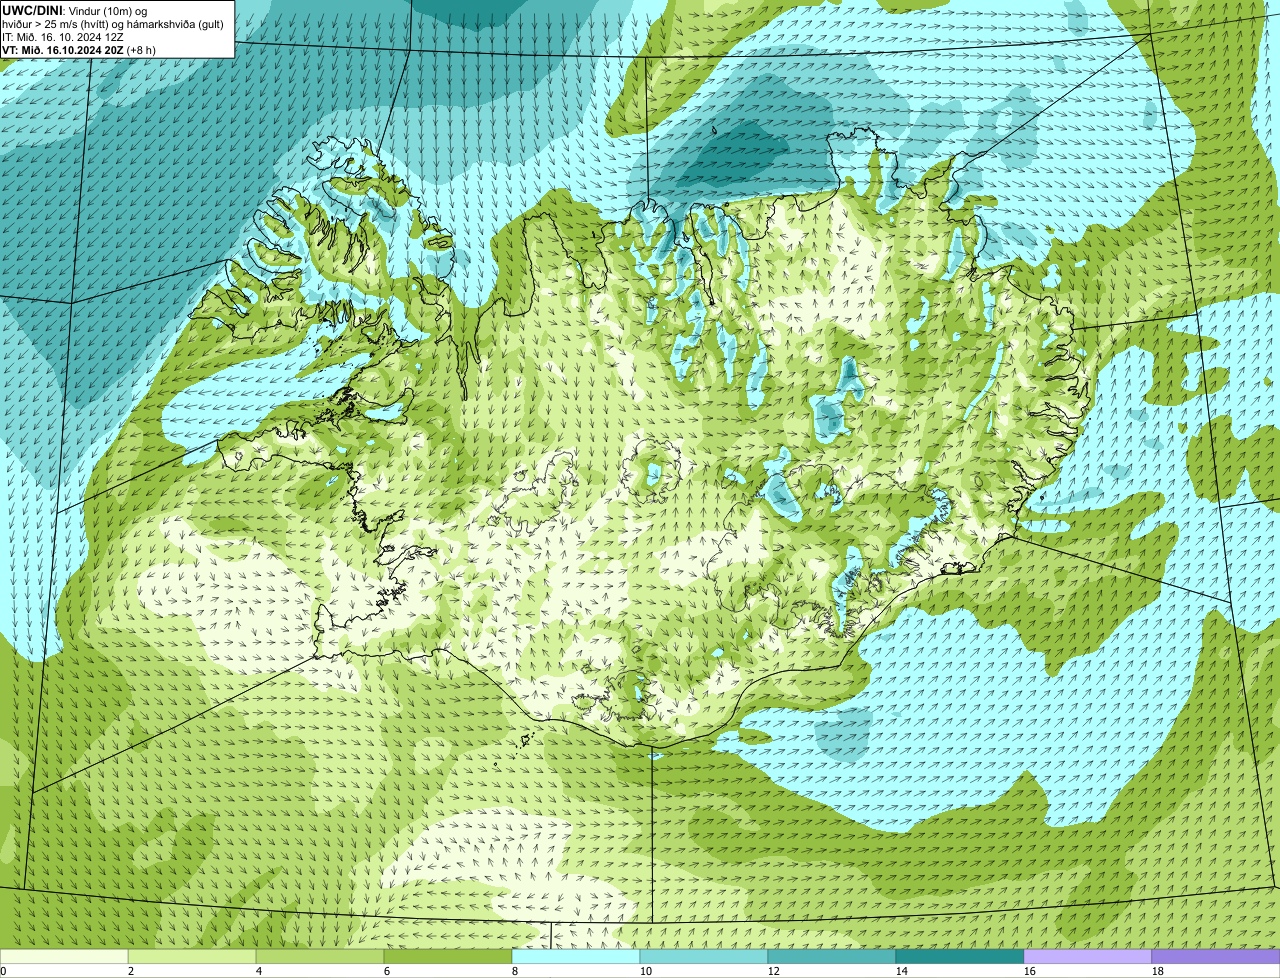Select the legend scale label "8"
The height and width of the screenshot is (978, 1280).
515,971
